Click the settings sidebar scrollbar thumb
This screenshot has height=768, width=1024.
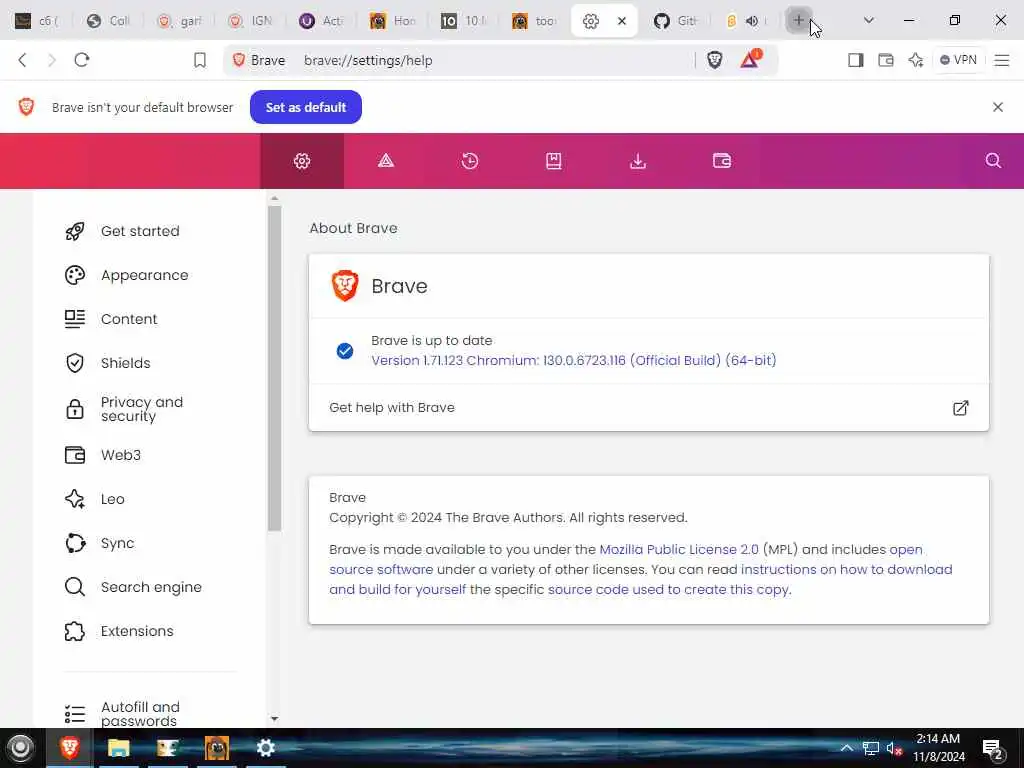click(274, 368)
